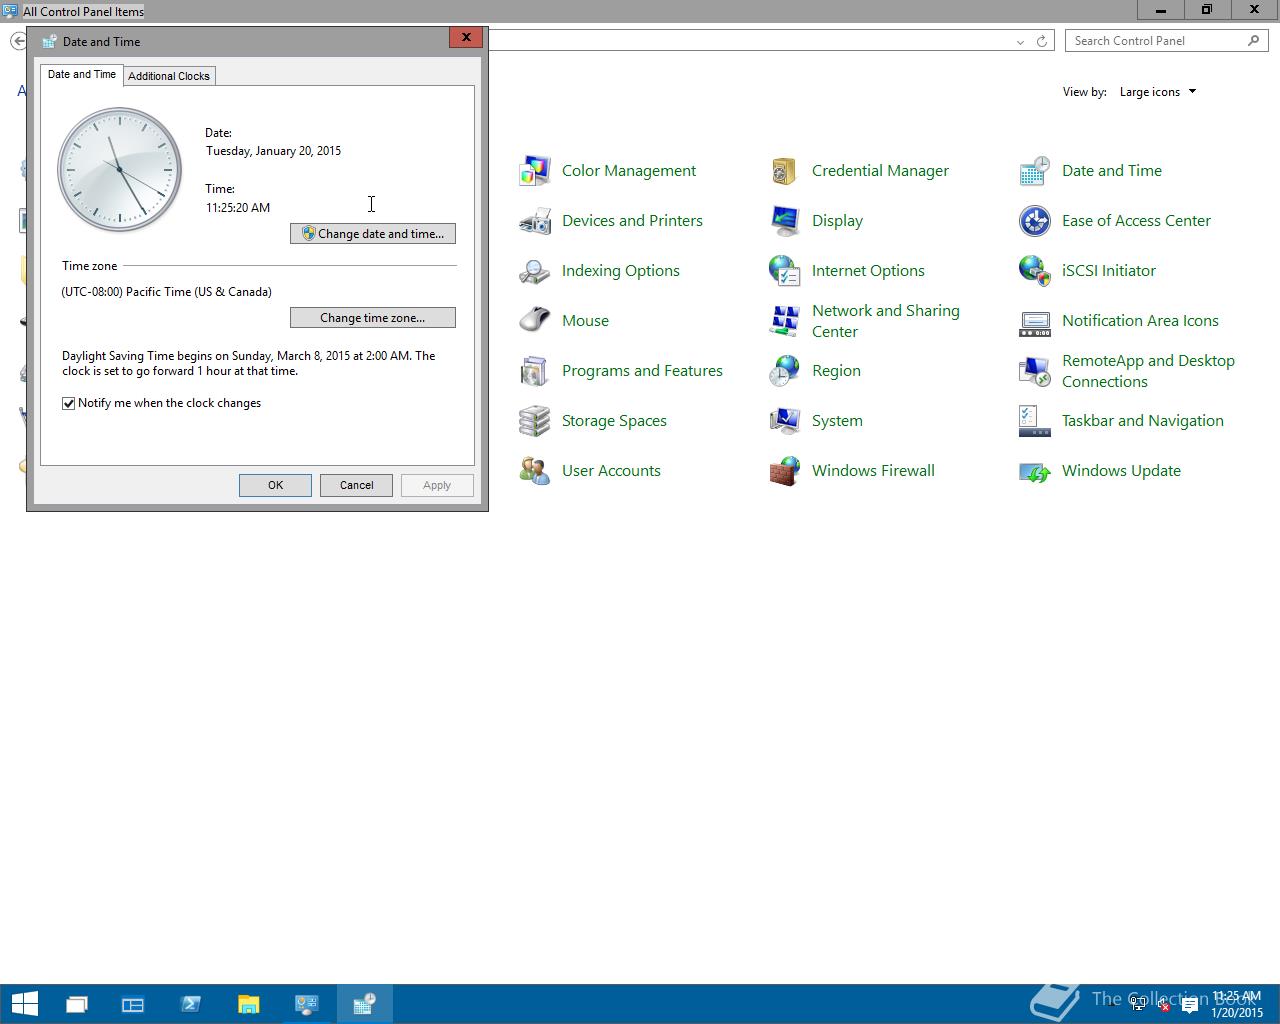Select the Date and Time tab

82,74
